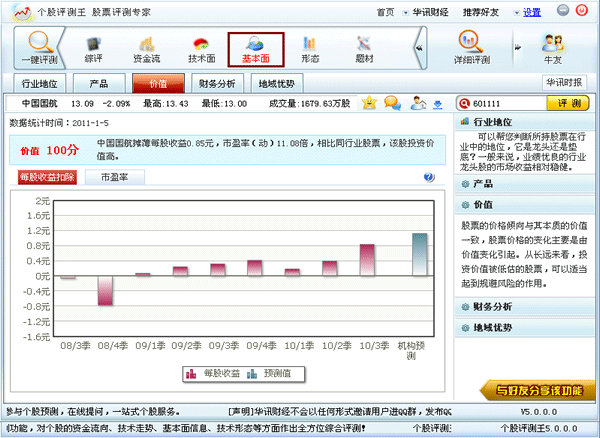This screenshot has height=438, width=600.
Task: Open 详细评测 magnifier icon
Action: [471, 41]
